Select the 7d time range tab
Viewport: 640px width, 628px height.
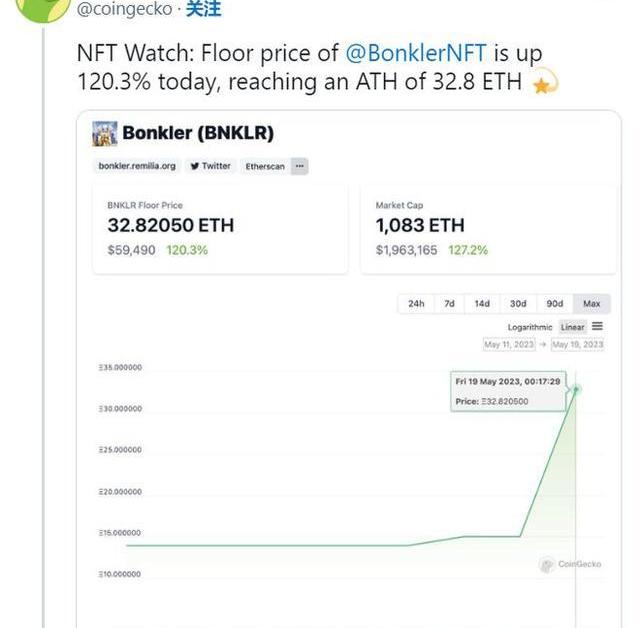pyautogui.click(x=450, y=303)
